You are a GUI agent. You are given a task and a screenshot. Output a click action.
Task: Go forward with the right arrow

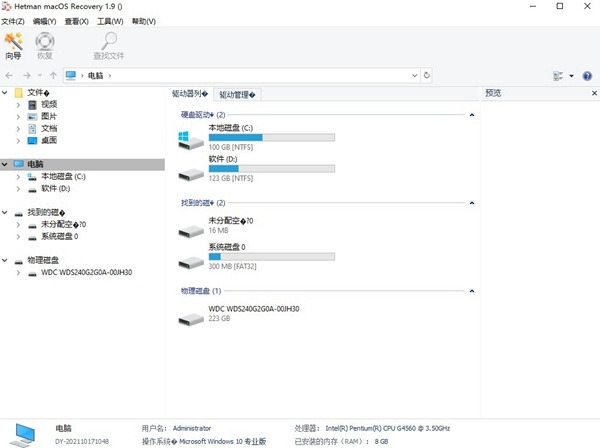click(x=27, y=75)
